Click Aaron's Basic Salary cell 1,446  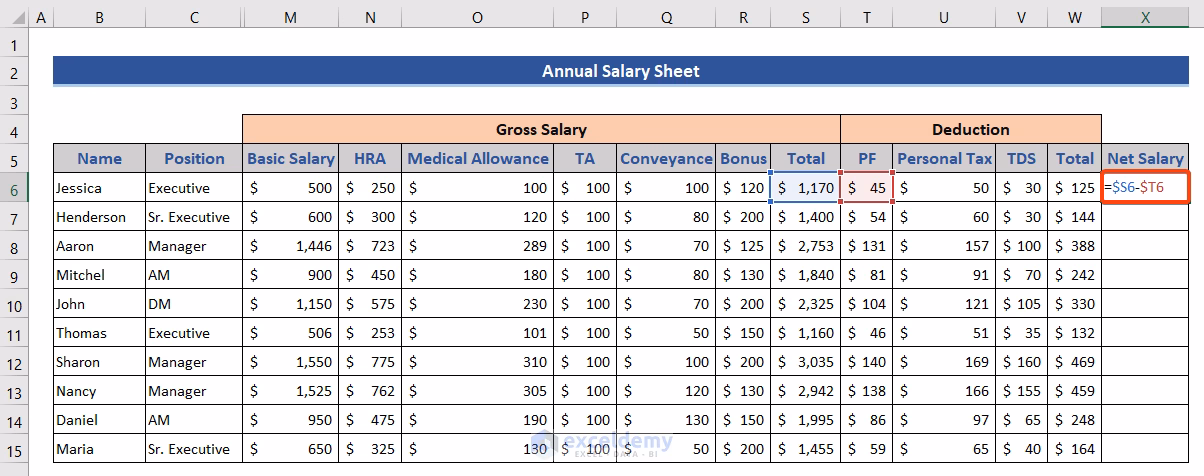tap(290, 246)
